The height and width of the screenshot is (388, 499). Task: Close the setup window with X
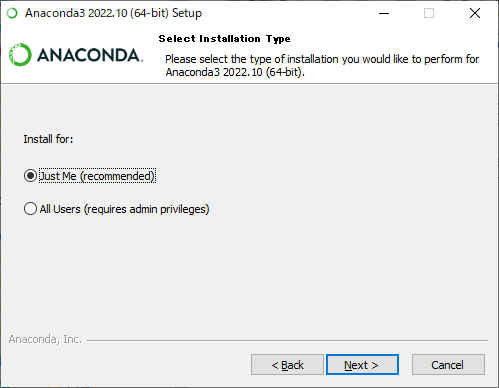pos(475,13)
